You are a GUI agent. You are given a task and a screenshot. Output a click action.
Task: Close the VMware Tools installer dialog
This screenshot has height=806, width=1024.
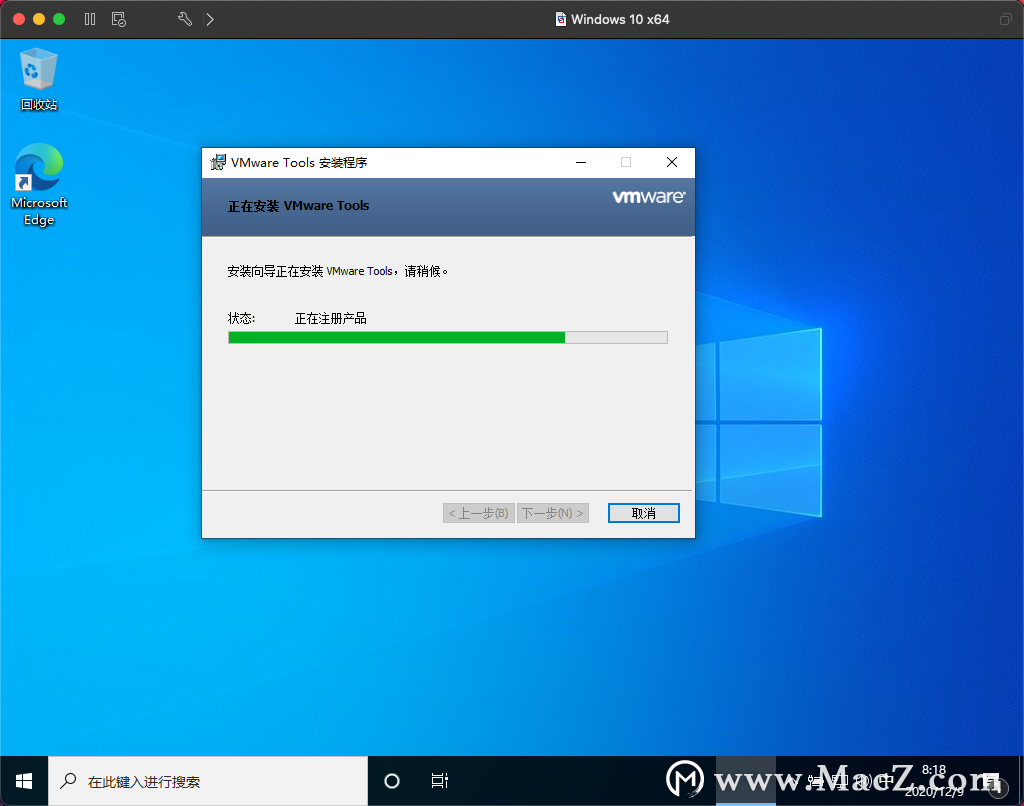click(x=671, y=162)
